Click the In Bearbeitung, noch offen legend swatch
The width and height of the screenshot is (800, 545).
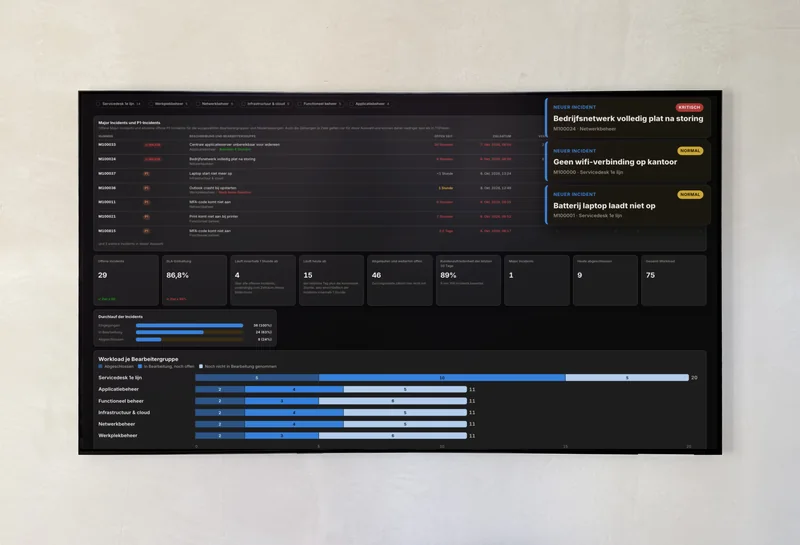[140, 366]
